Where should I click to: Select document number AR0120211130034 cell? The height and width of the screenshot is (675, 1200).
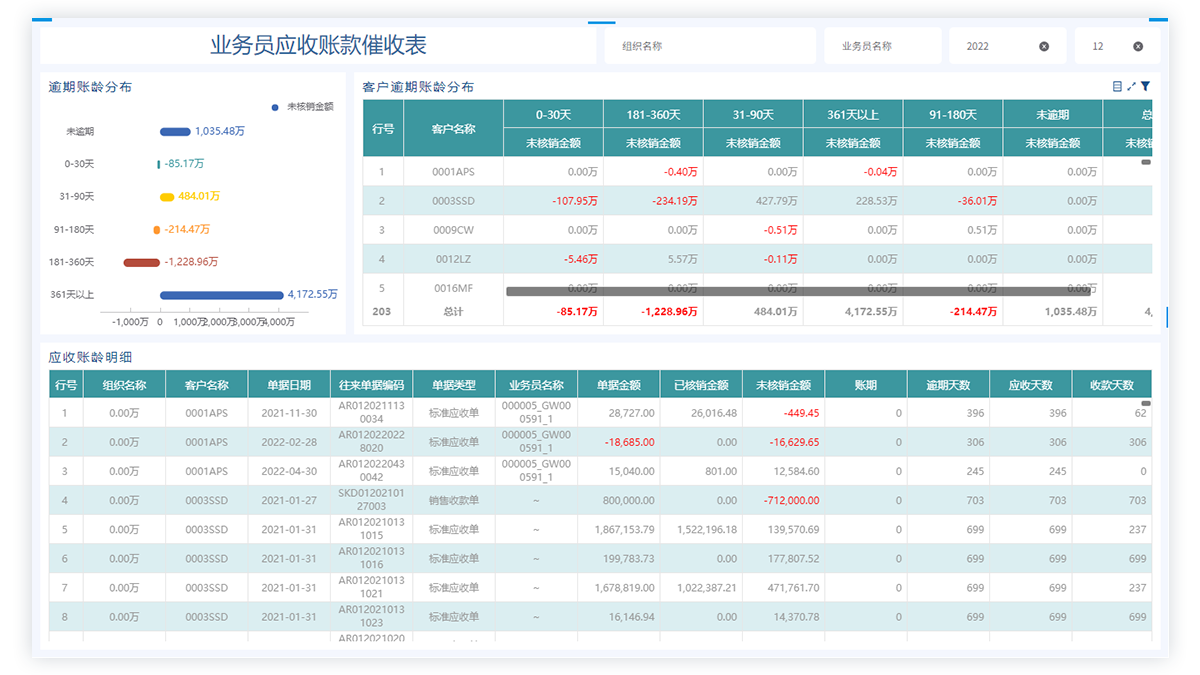(371, 413)
